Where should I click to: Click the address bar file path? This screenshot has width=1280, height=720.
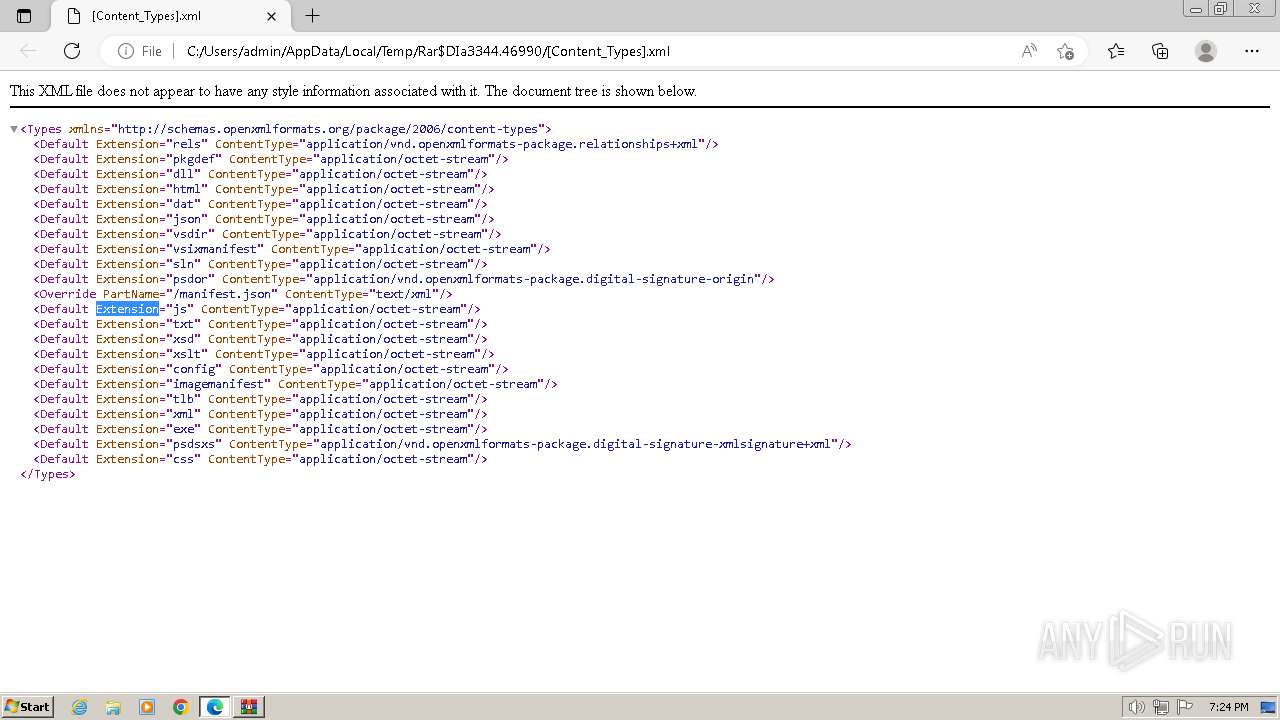coord(428,51)
